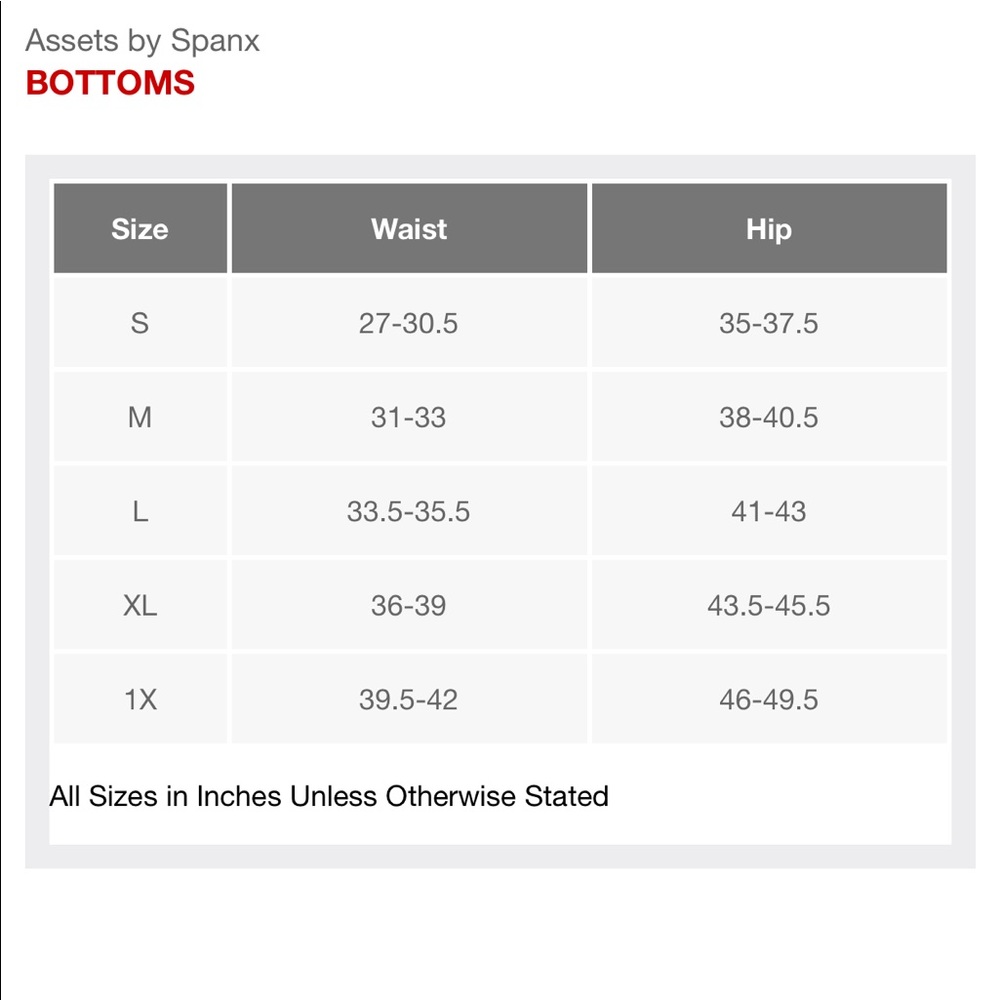Click the Waist column header

(x=409, y=228)
